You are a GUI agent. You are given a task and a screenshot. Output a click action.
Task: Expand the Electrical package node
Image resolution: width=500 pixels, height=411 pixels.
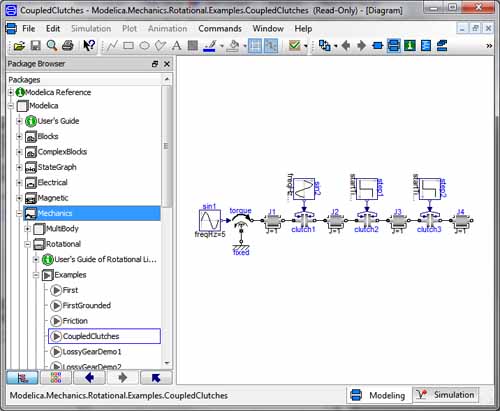[19, 183]
